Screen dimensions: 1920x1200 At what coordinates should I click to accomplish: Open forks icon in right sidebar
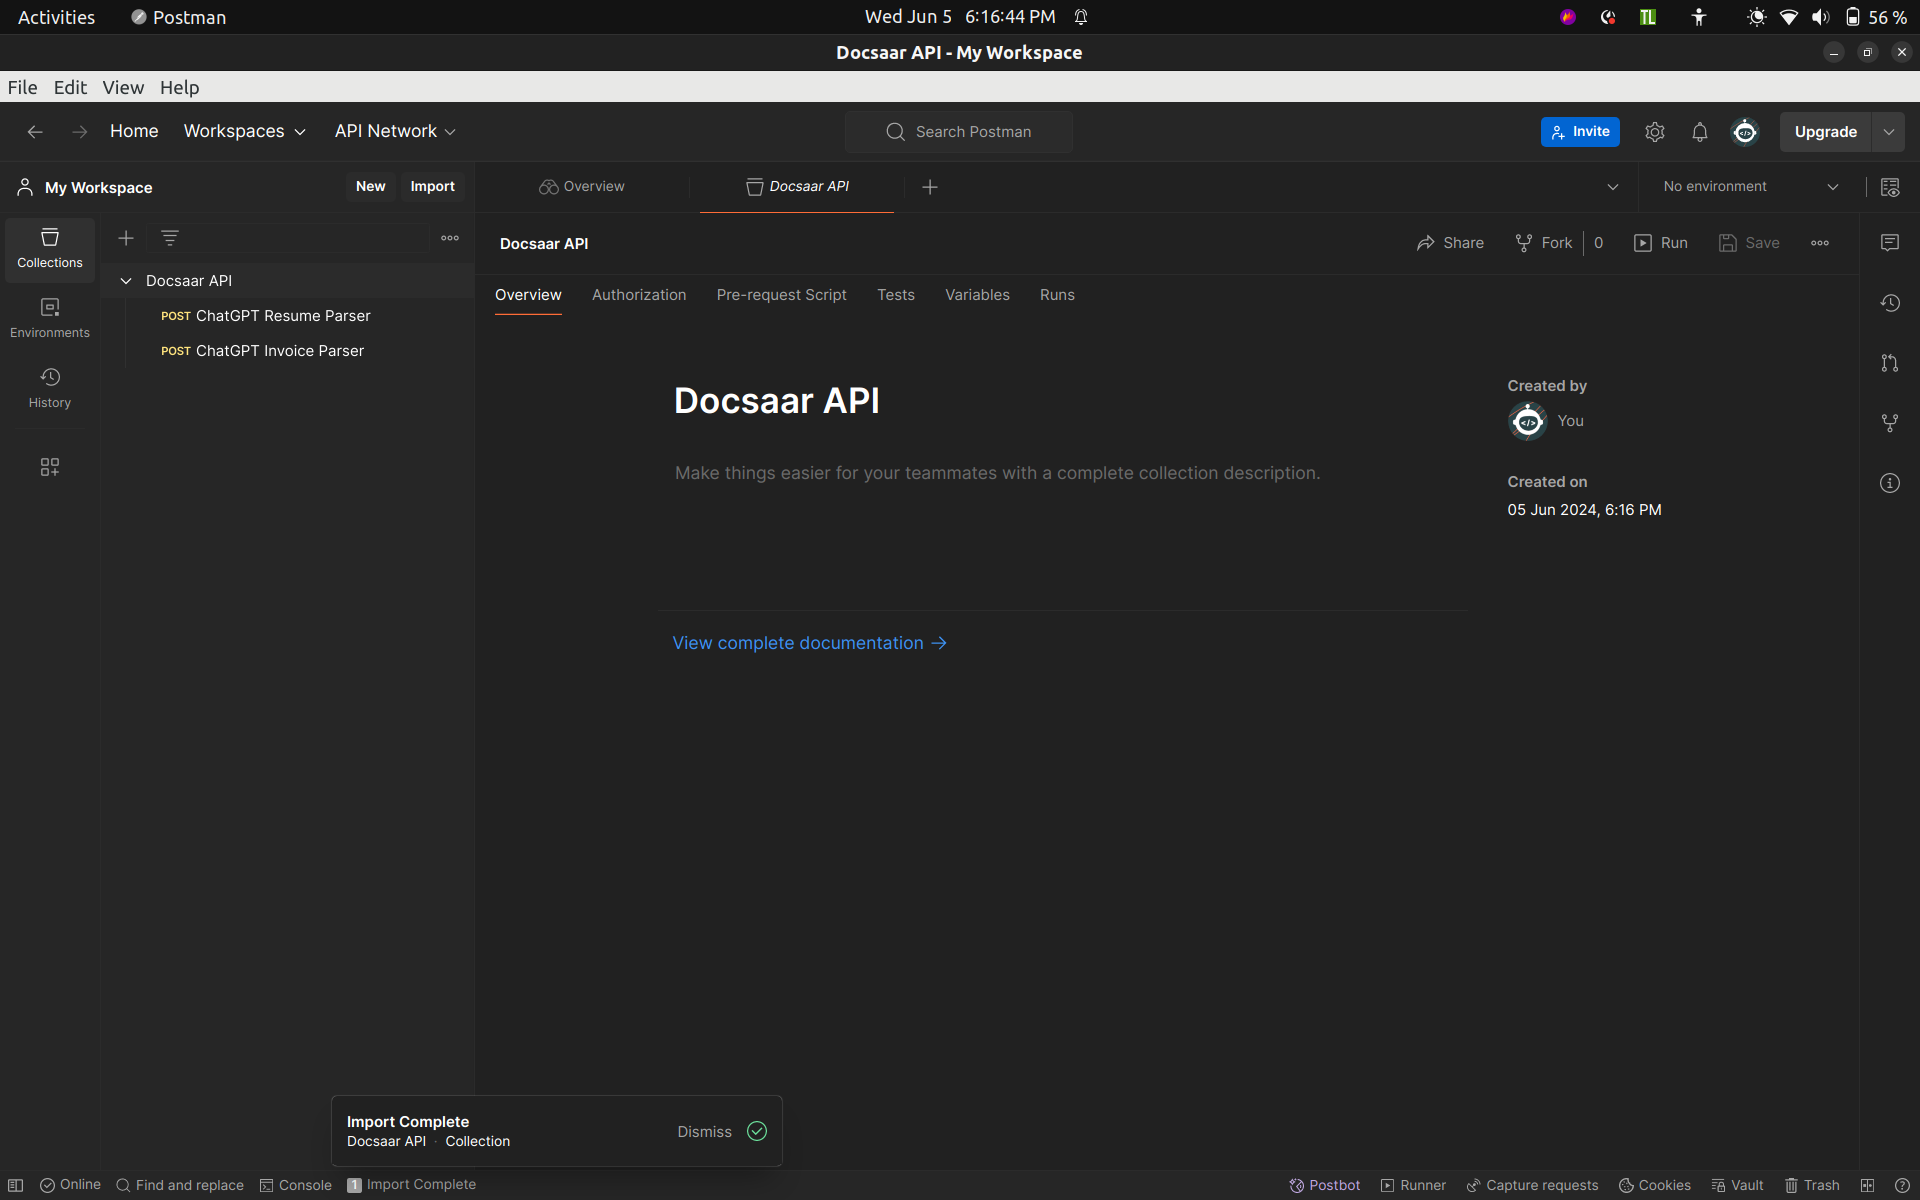[1890, 423]
